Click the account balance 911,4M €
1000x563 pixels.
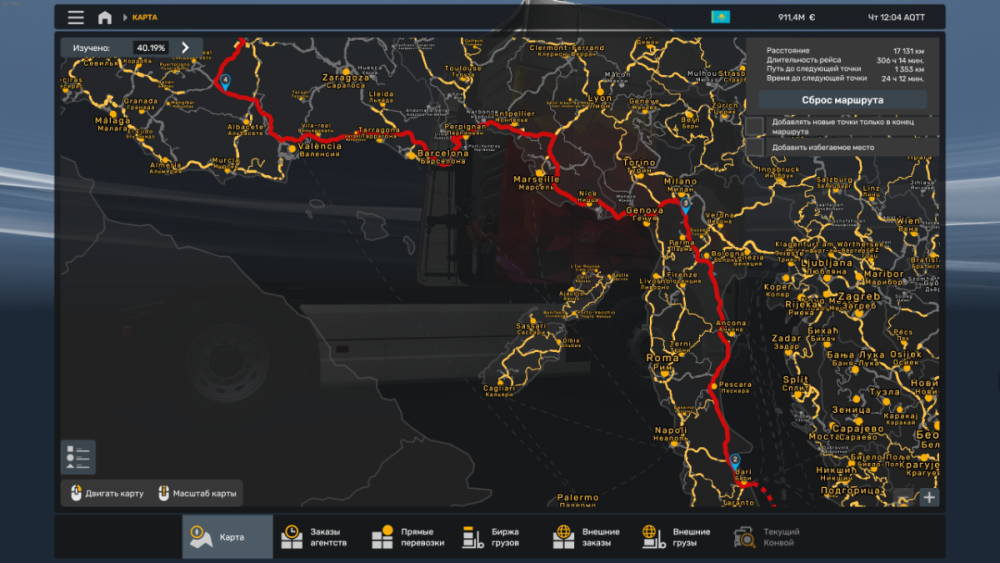(x=797, y=17)
